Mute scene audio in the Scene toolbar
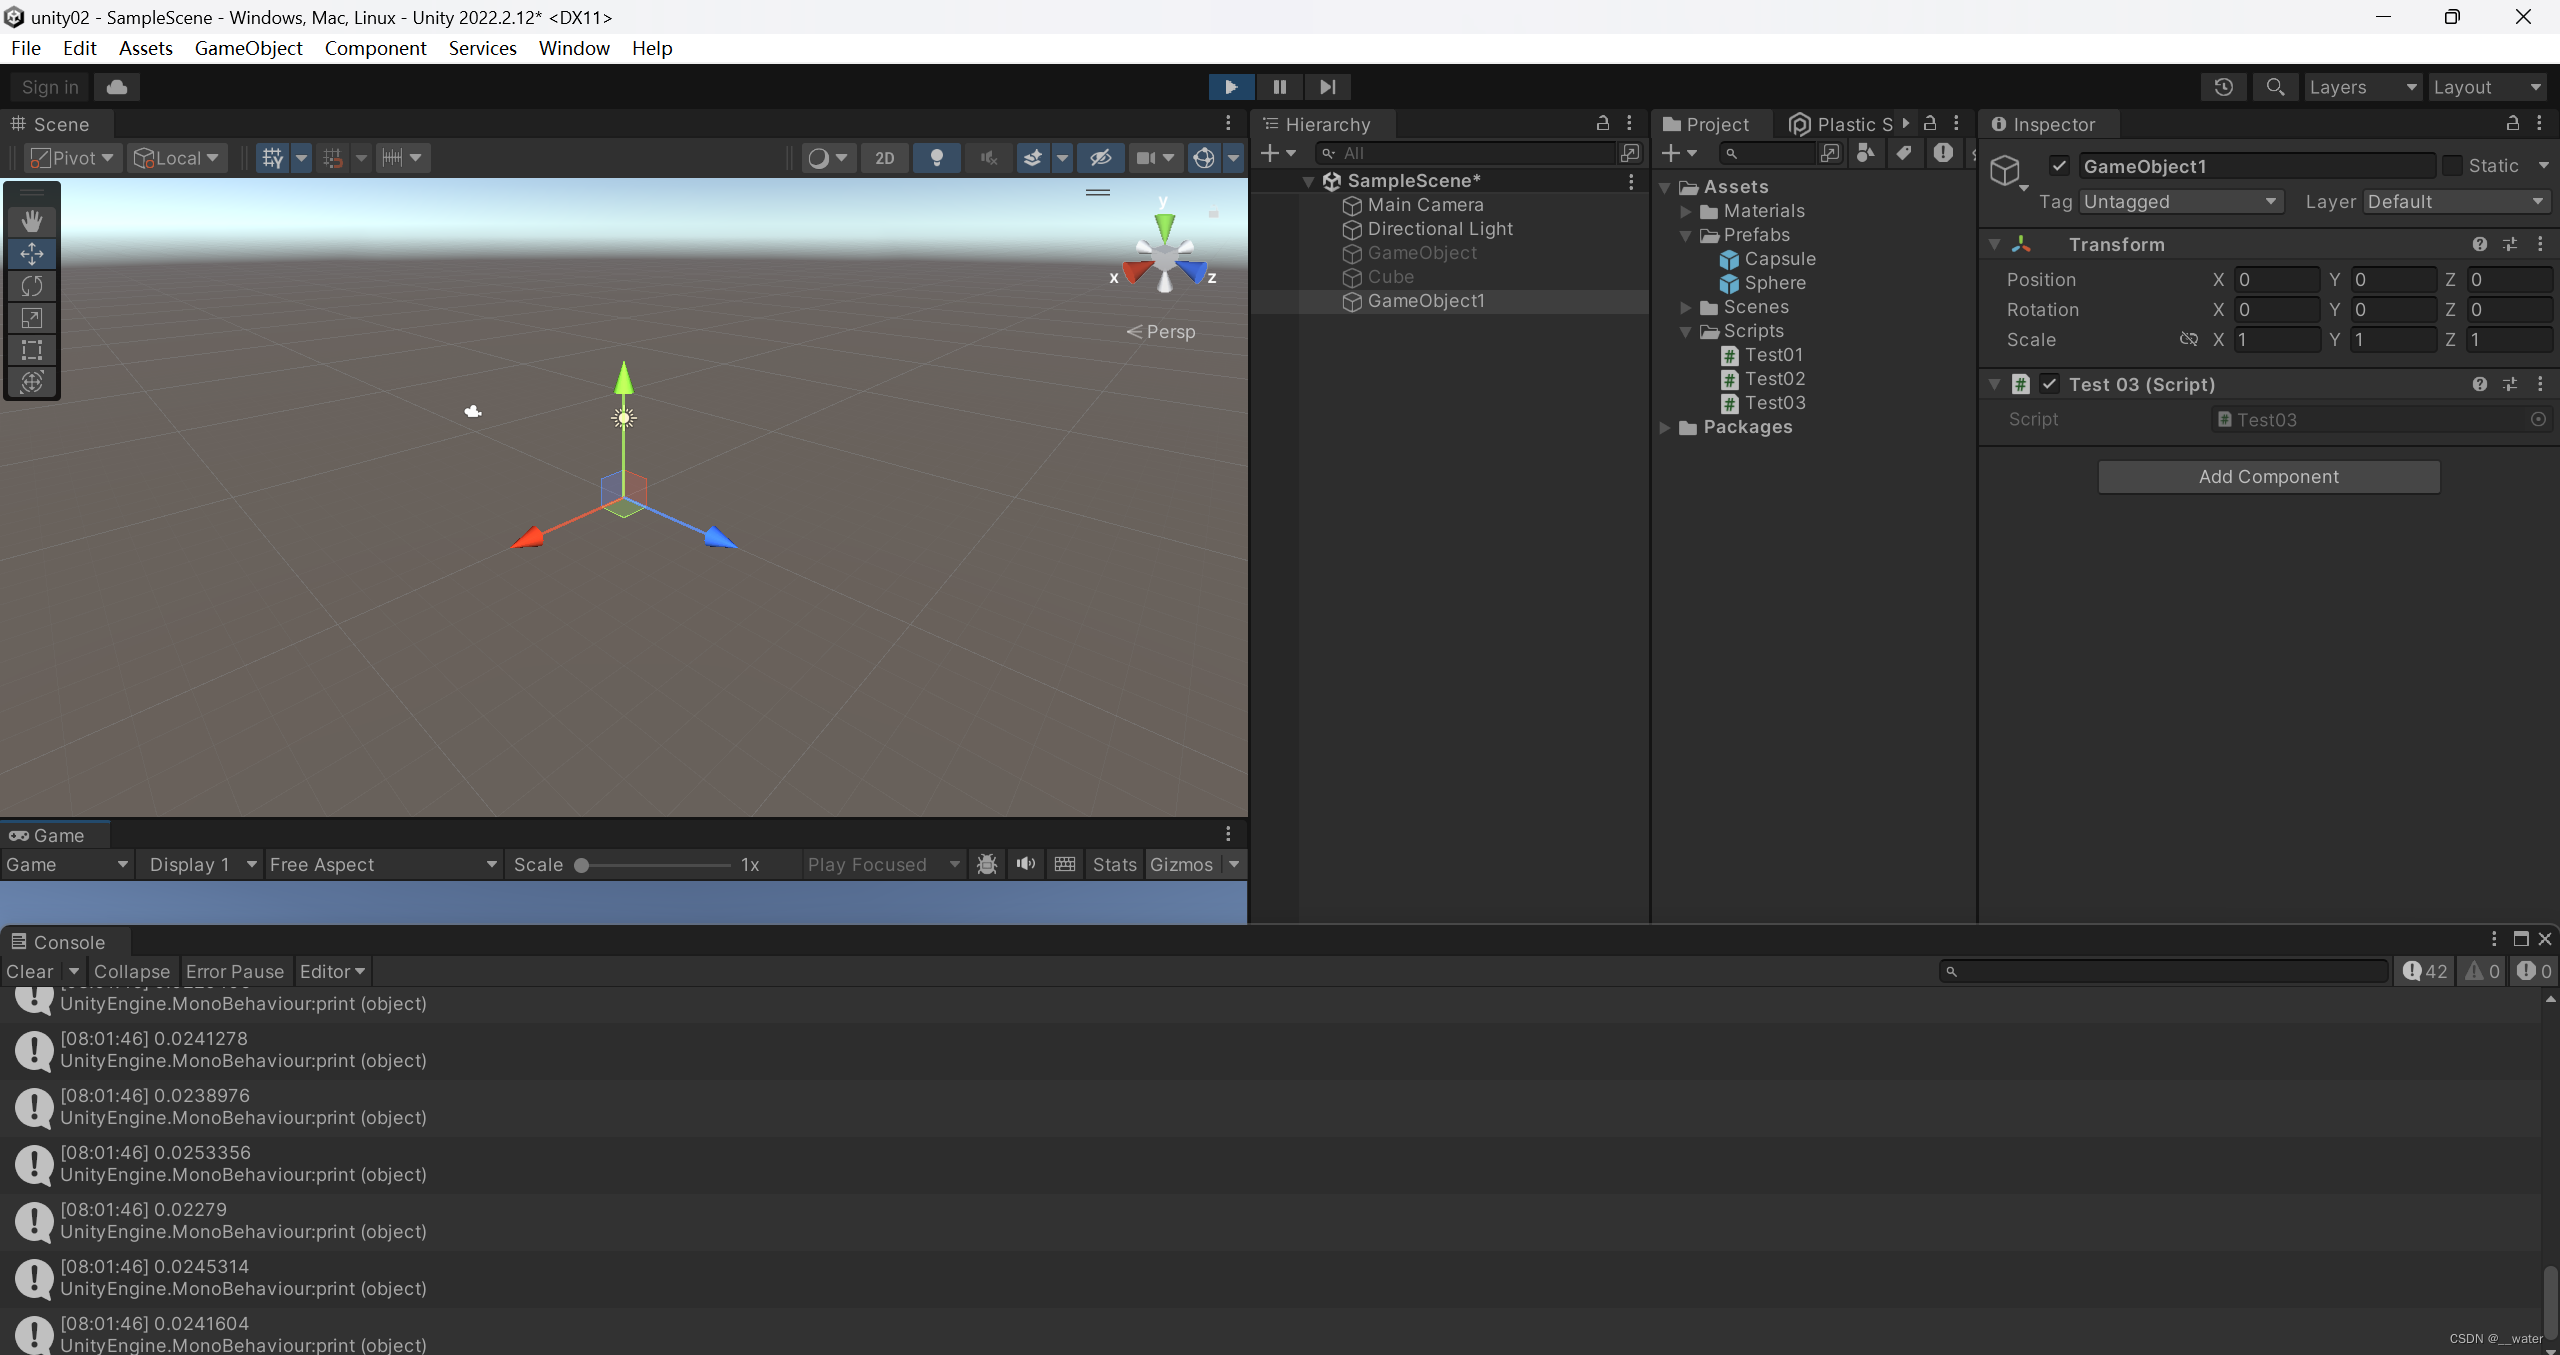 [x=987, y=158]
